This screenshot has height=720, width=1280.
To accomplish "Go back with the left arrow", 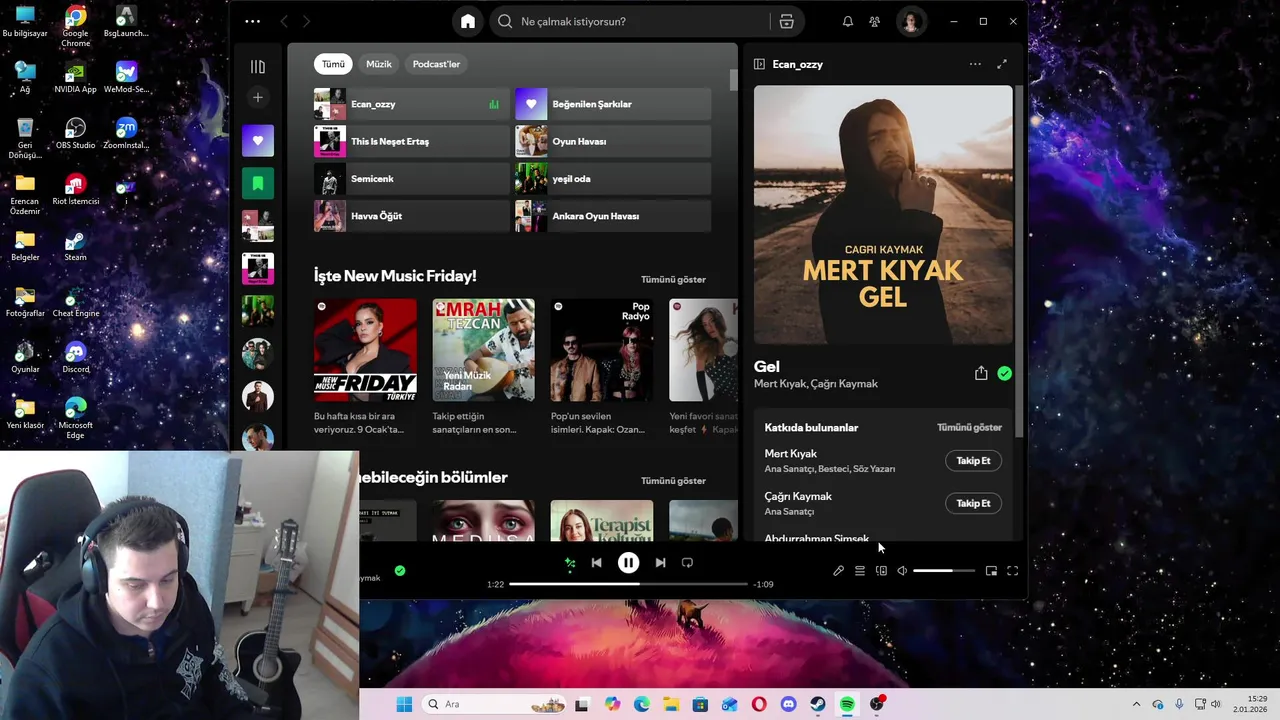I will pos(284,21).
